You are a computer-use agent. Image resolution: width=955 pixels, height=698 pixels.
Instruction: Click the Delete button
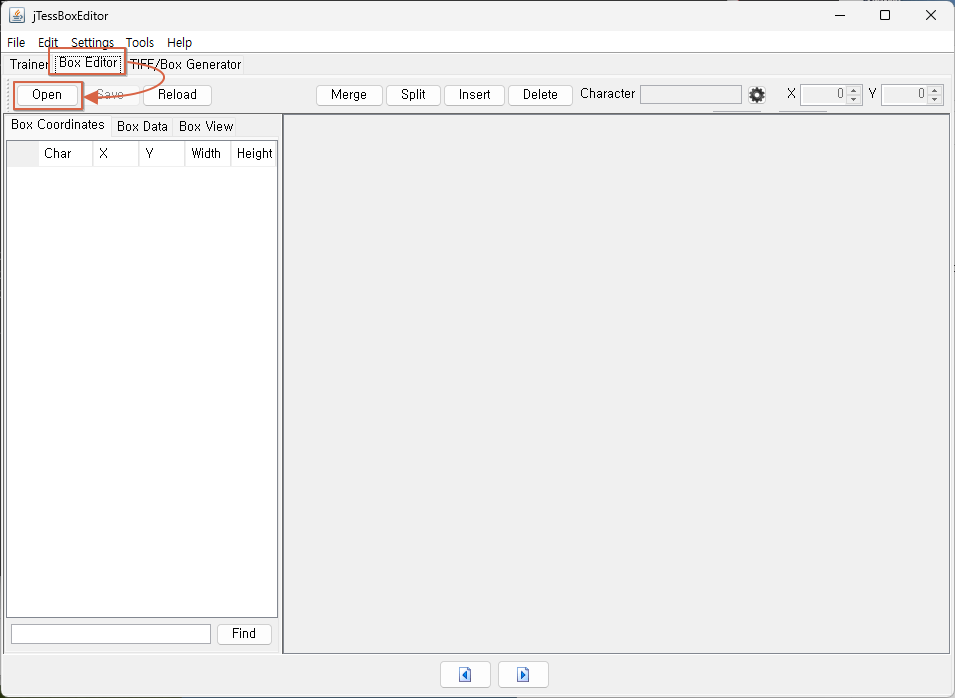[540, 95]
